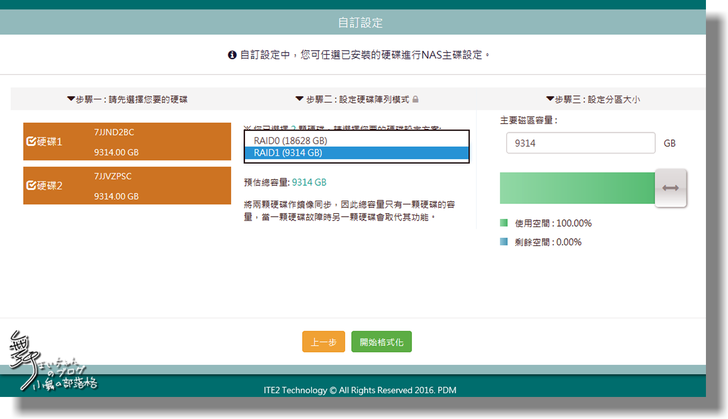Click the GB unit label
The height and width of the screenshot is (419, 728).
pyautogui.click(x=670, y=143)
